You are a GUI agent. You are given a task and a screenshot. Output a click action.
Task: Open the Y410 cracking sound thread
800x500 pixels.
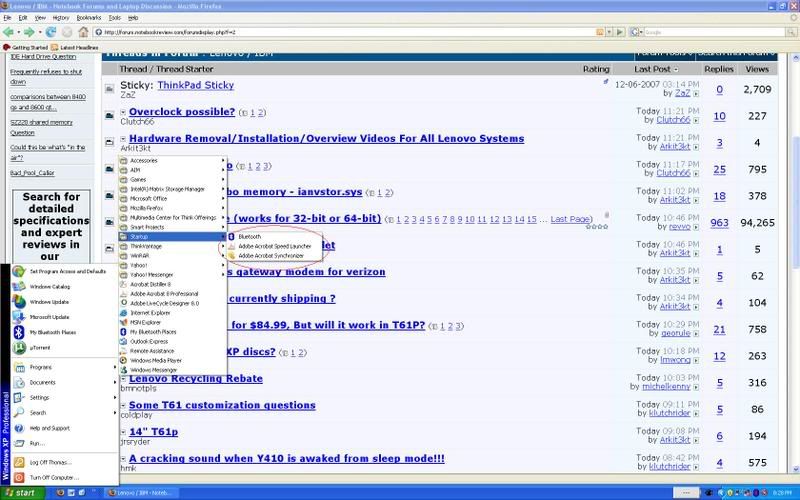click(x=287, y=458)
